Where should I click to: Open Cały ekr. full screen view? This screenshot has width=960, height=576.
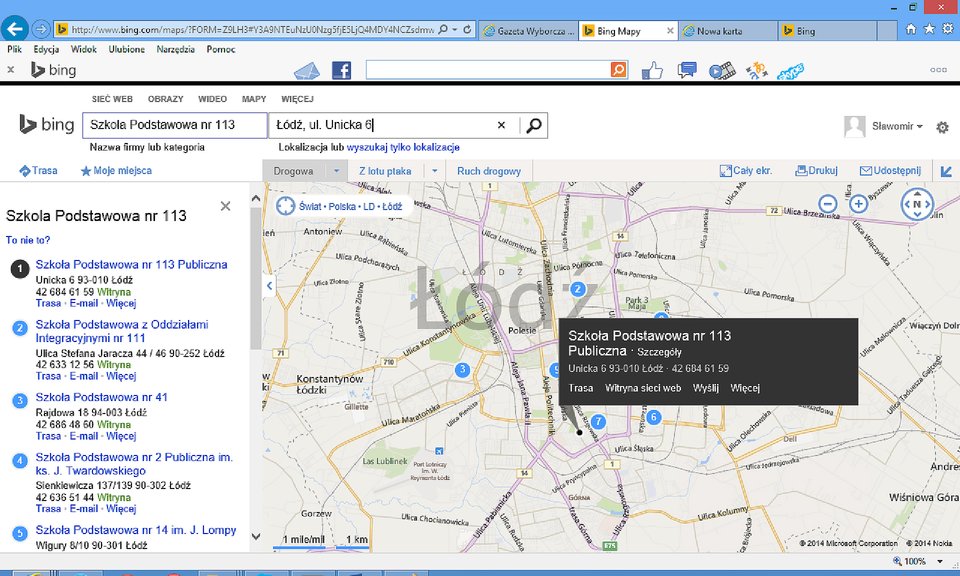746,171
